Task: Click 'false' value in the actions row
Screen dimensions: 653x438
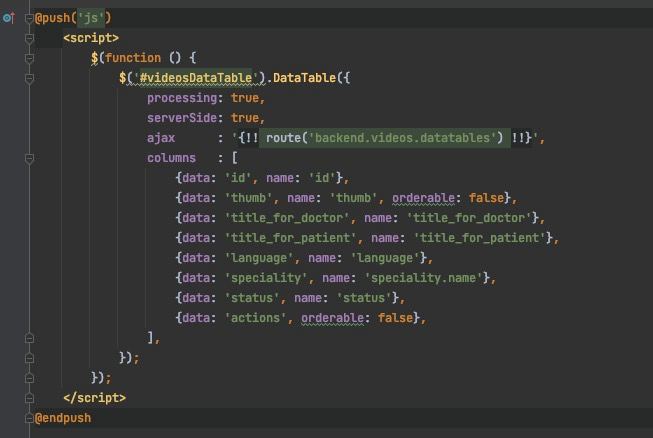Action: click(395, 318)
